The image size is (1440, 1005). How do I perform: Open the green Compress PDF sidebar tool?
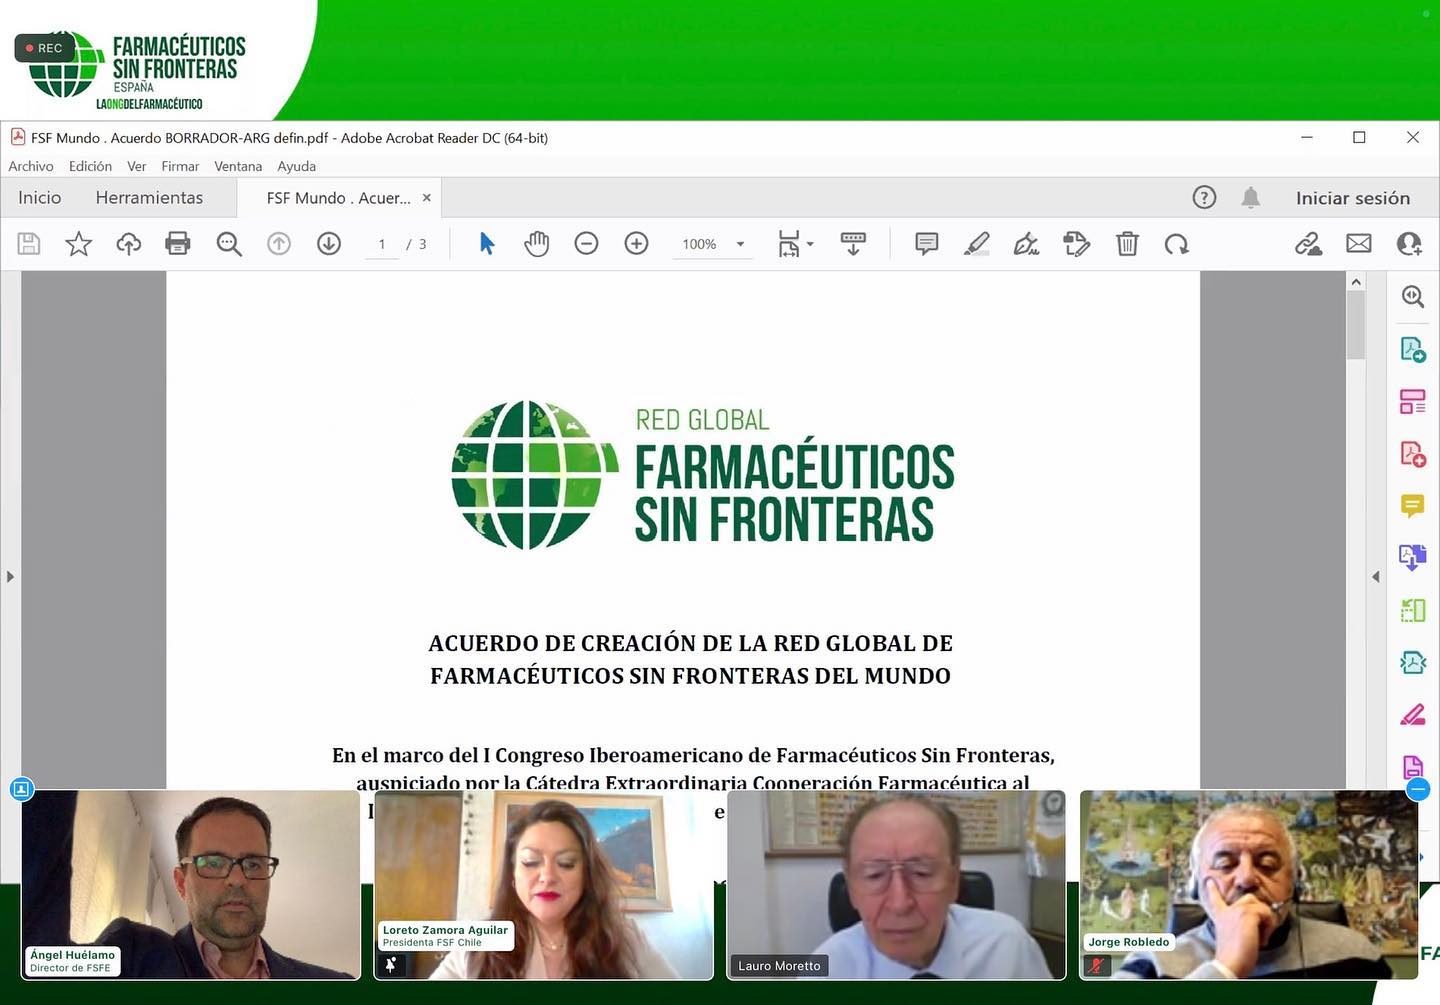[1413, 610]
